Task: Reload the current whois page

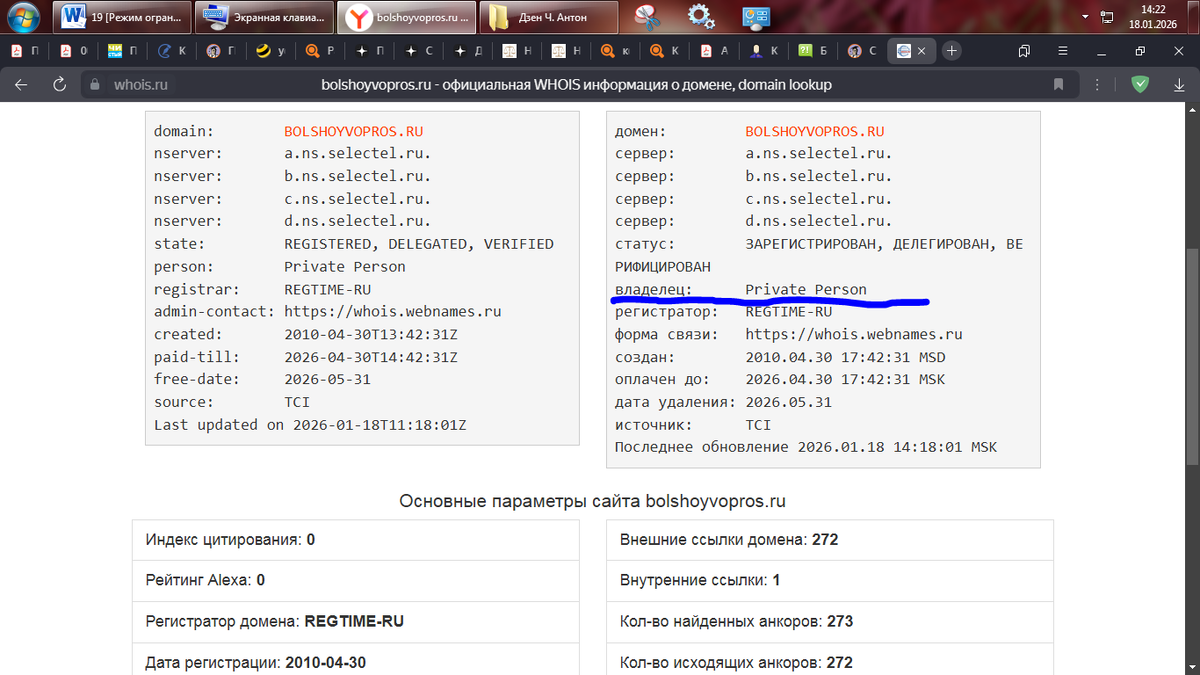Action: point(60,85)
